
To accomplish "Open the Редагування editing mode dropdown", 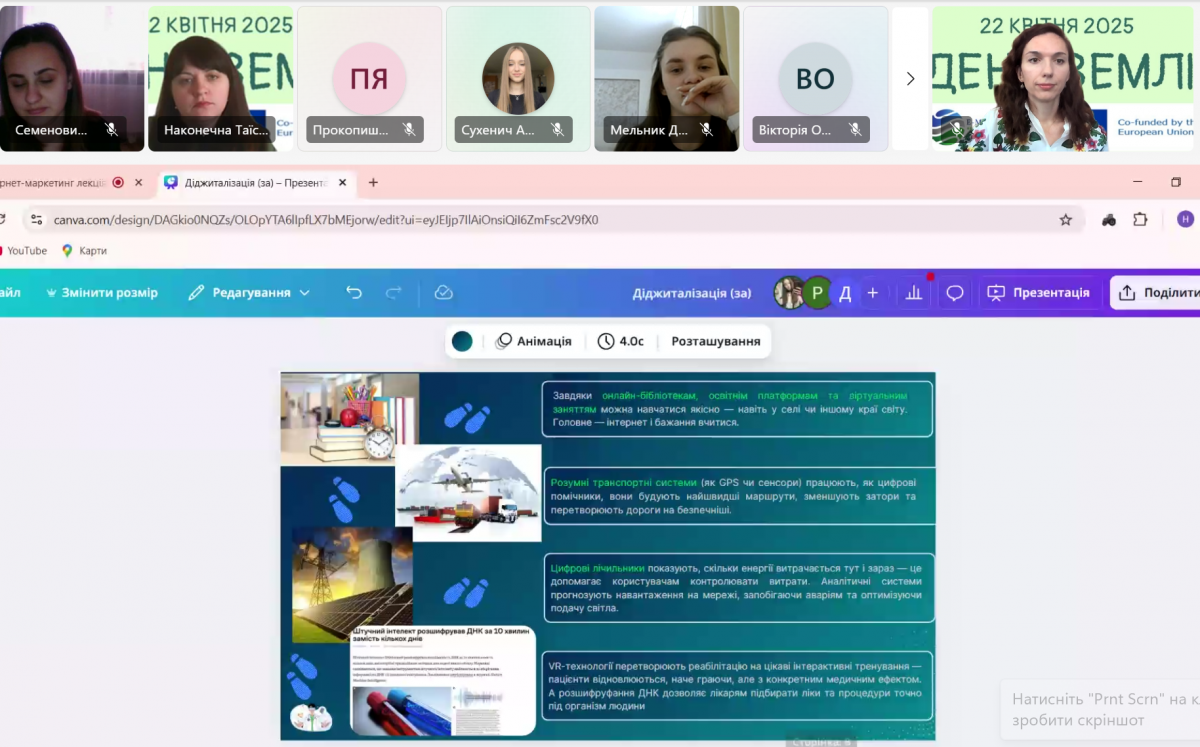I will click(249, 292).
